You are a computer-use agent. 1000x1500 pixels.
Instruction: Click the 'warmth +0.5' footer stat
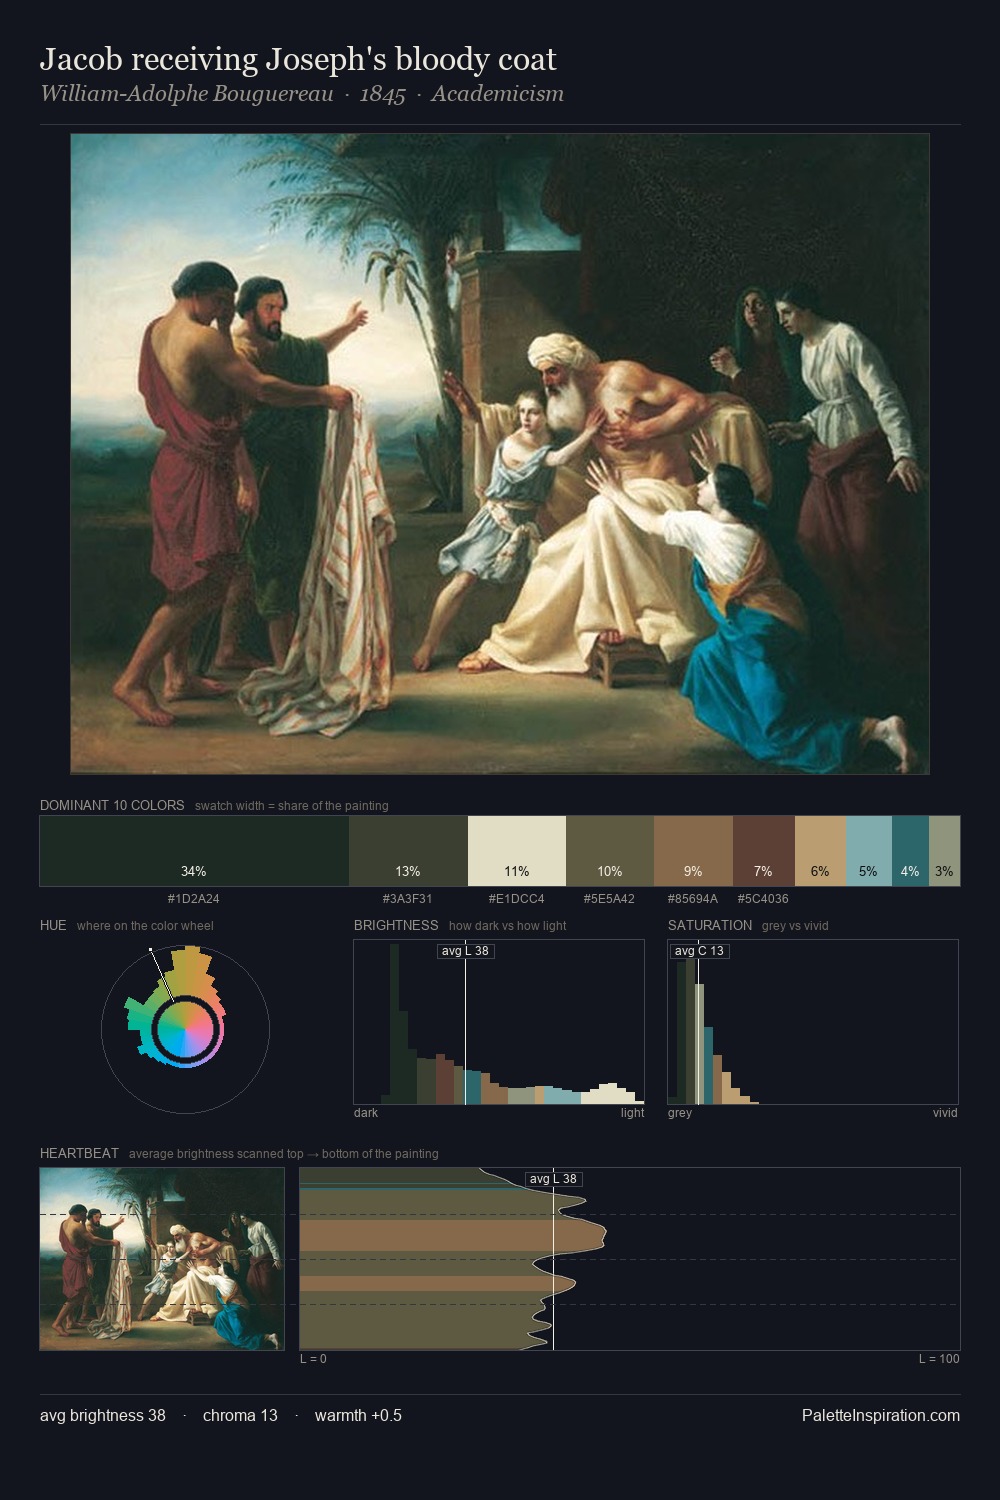click(358, 1415)
